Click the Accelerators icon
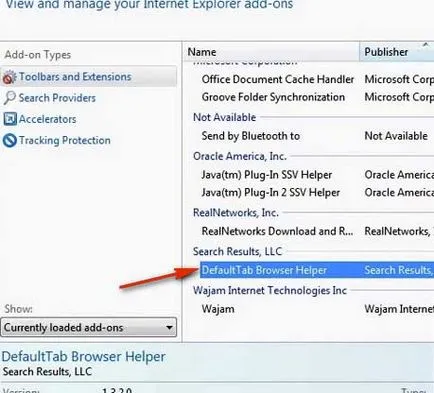Screen dimensions: 434x393 pyautogui.click(x=10, y=119)
